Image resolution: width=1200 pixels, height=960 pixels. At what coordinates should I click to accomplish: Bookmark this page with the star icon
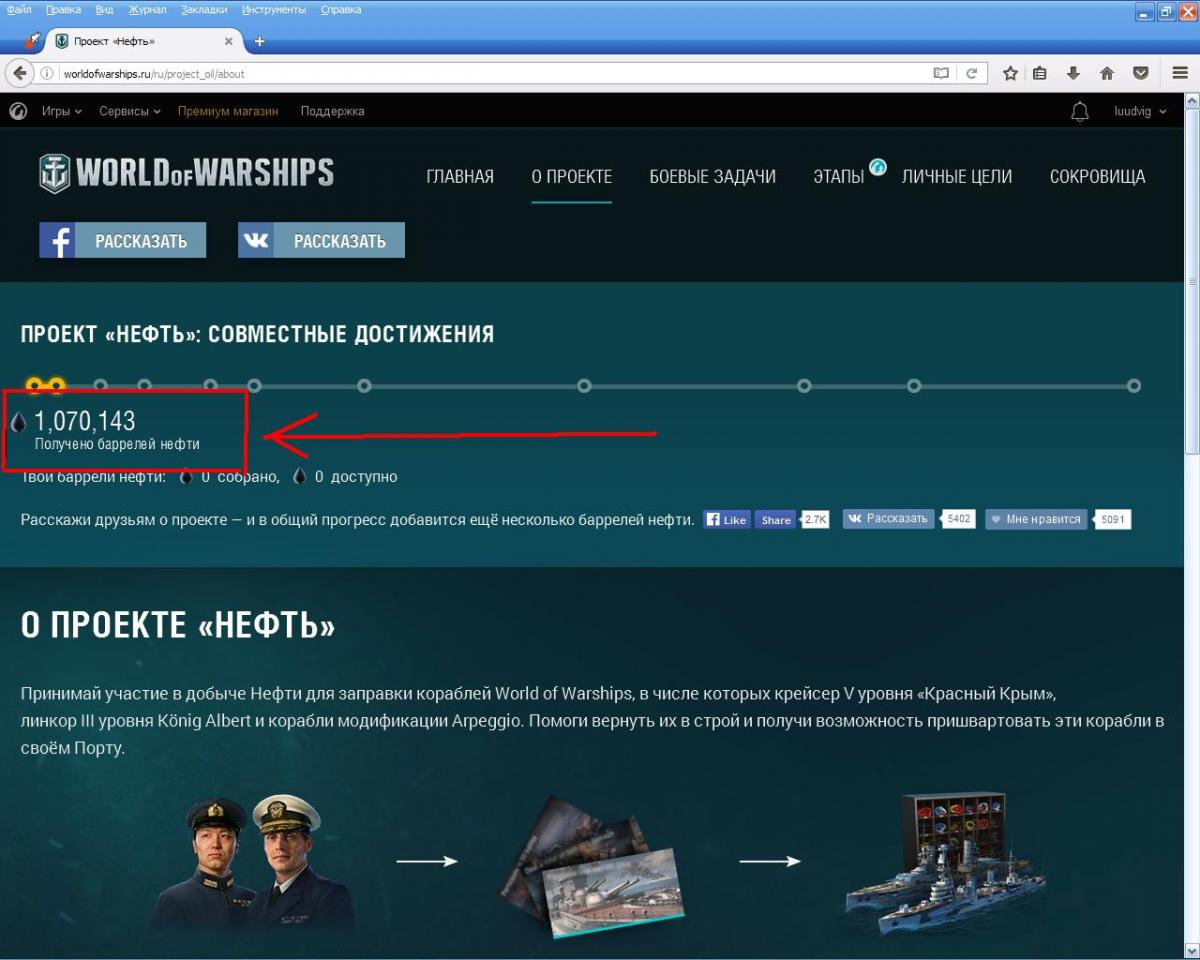(1011, 73)
